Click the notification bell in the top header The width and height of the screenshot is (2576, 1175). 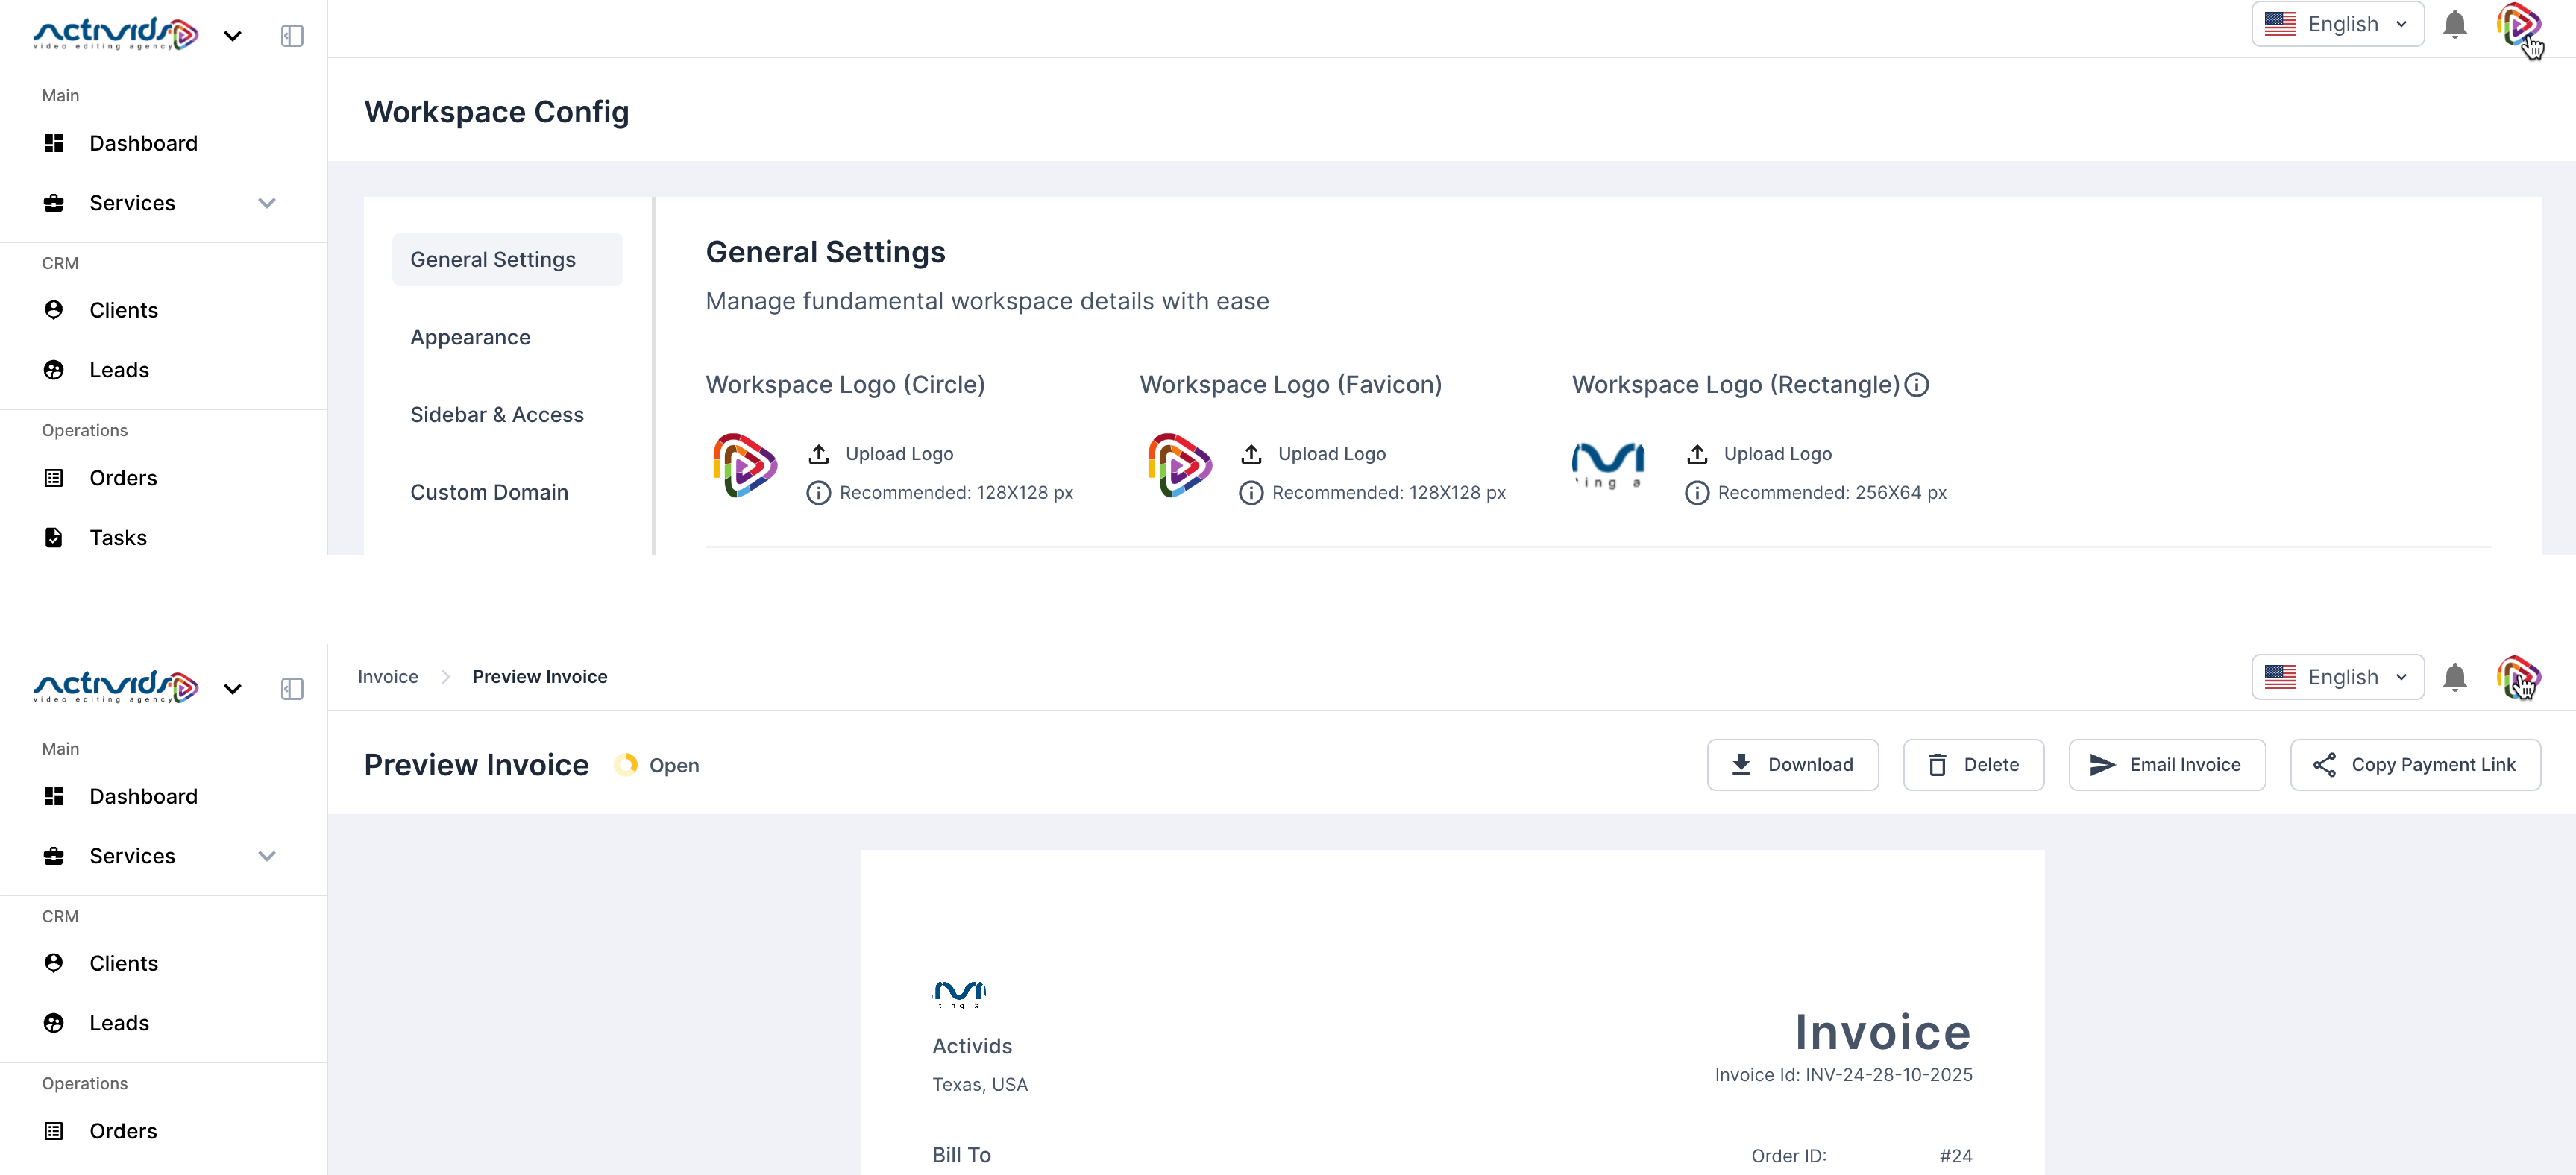click(x=2454, y=24)
